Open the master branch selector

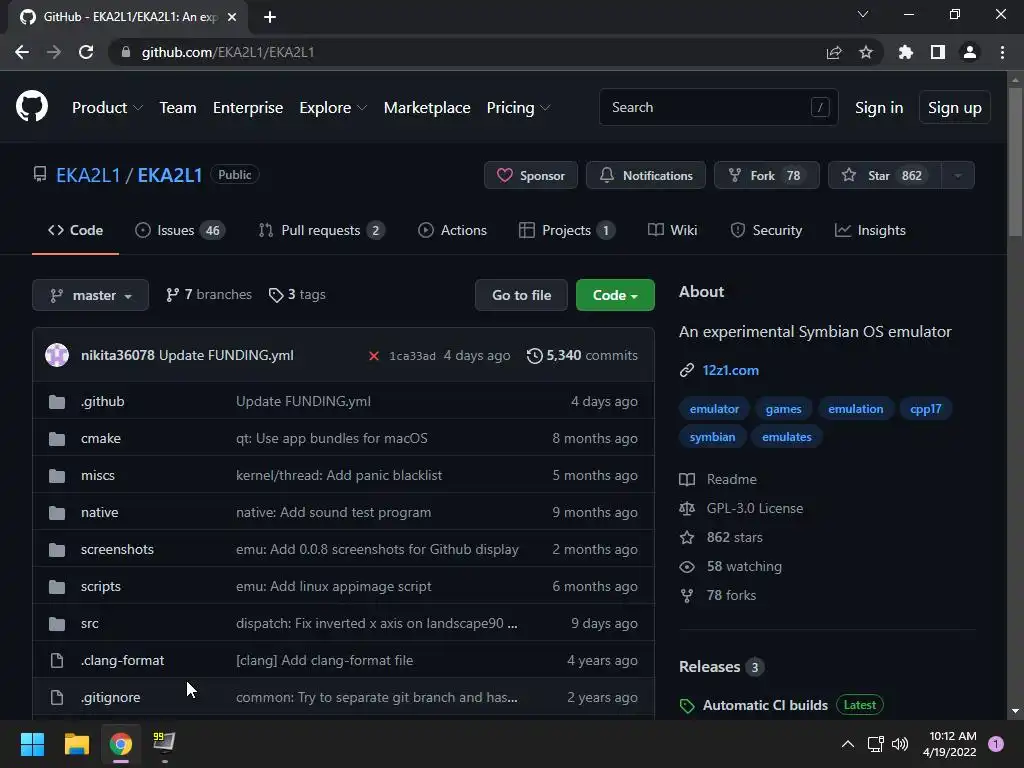tap(91, 295)
